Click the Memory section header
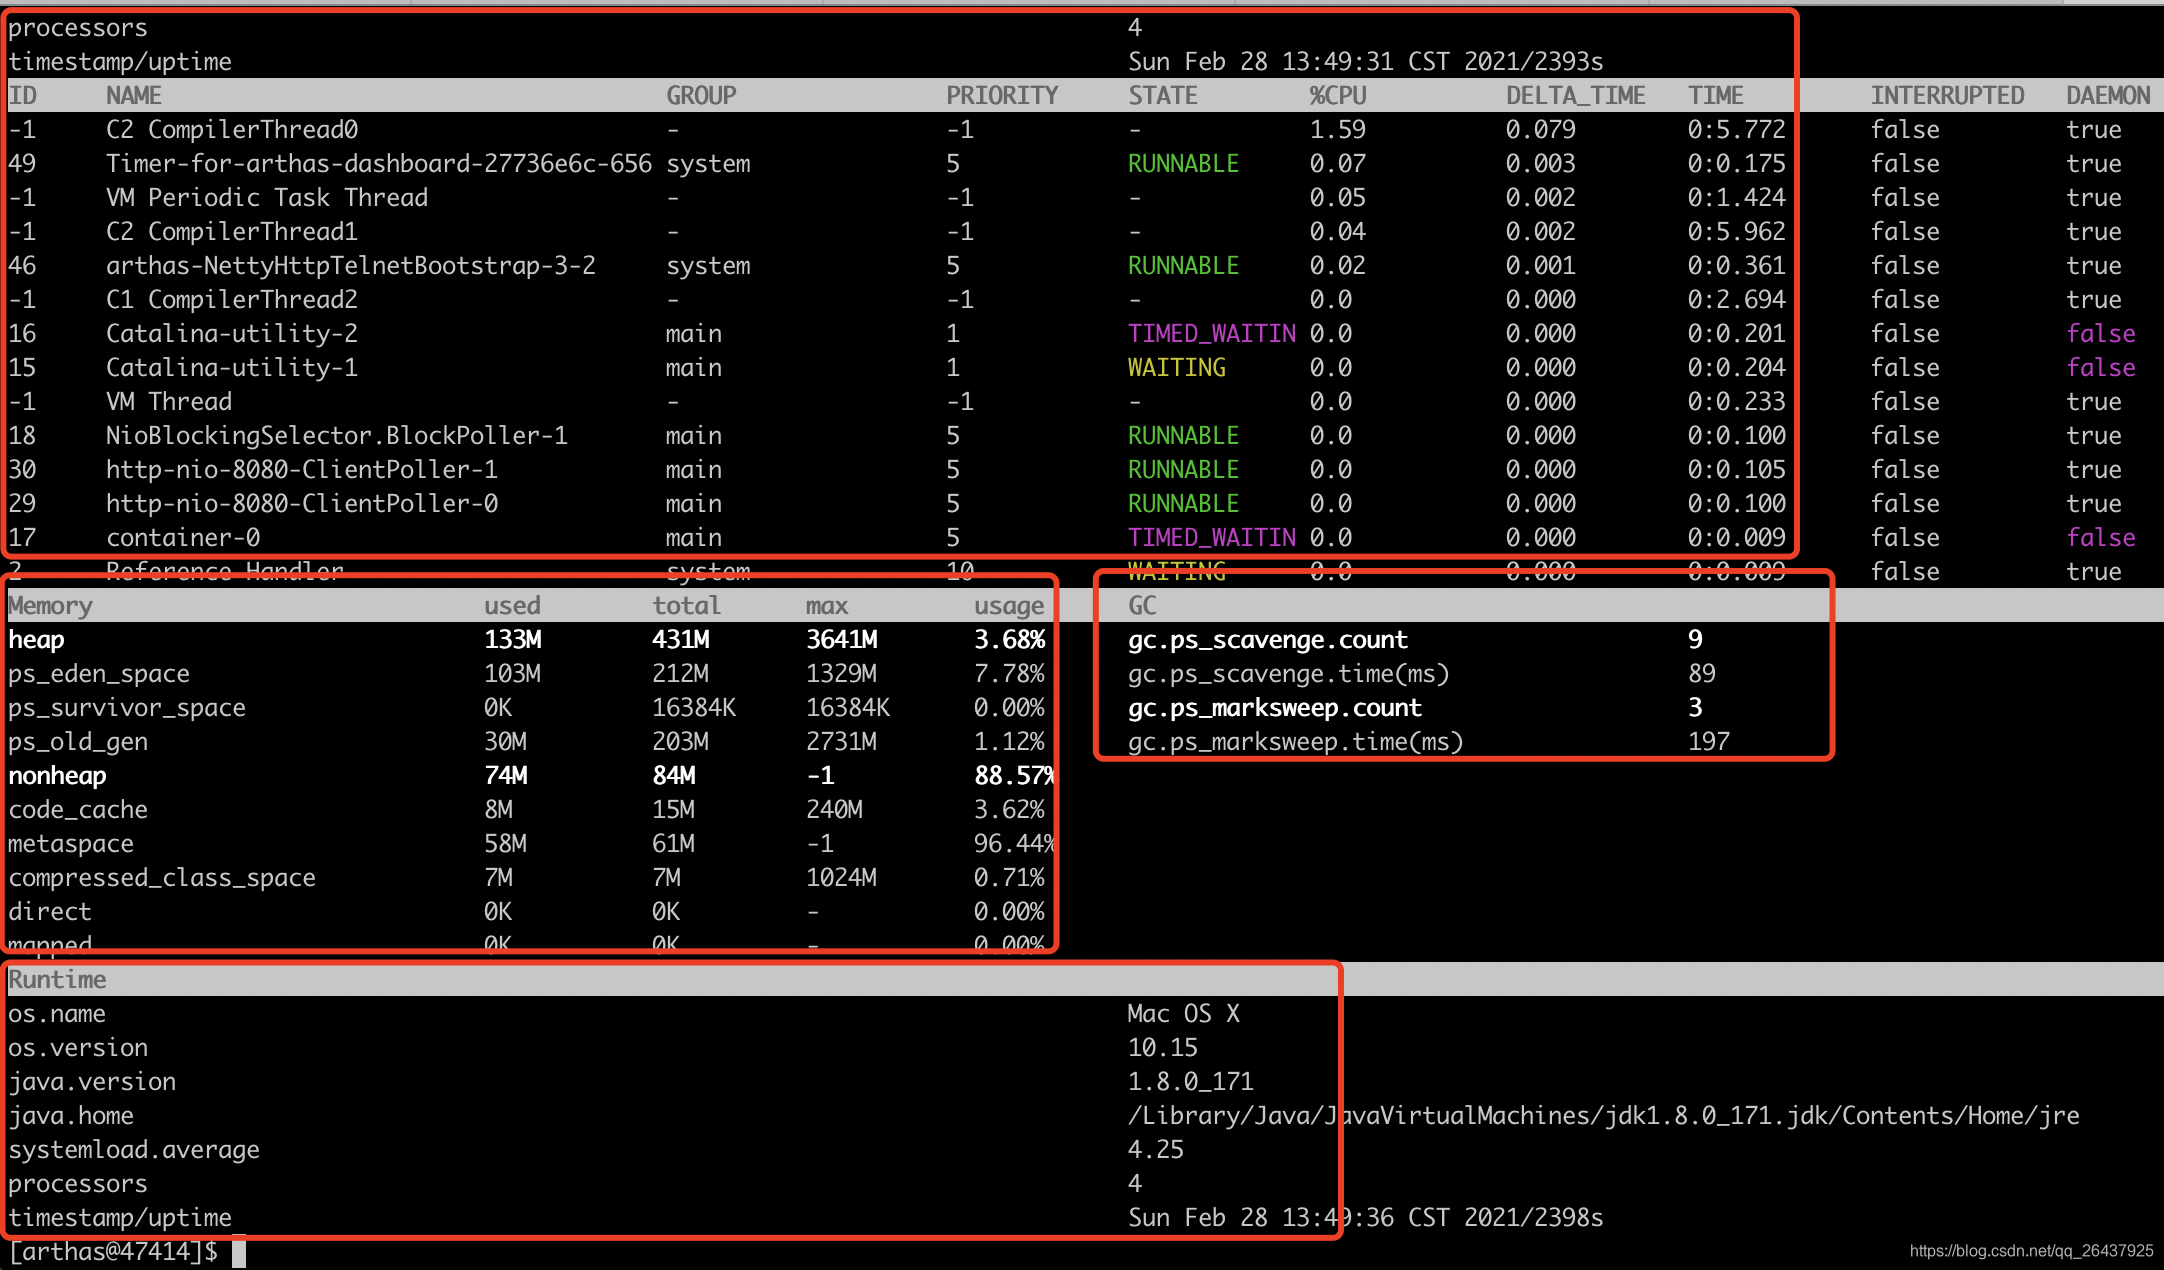2164x1270 pixels. point(50,606)
